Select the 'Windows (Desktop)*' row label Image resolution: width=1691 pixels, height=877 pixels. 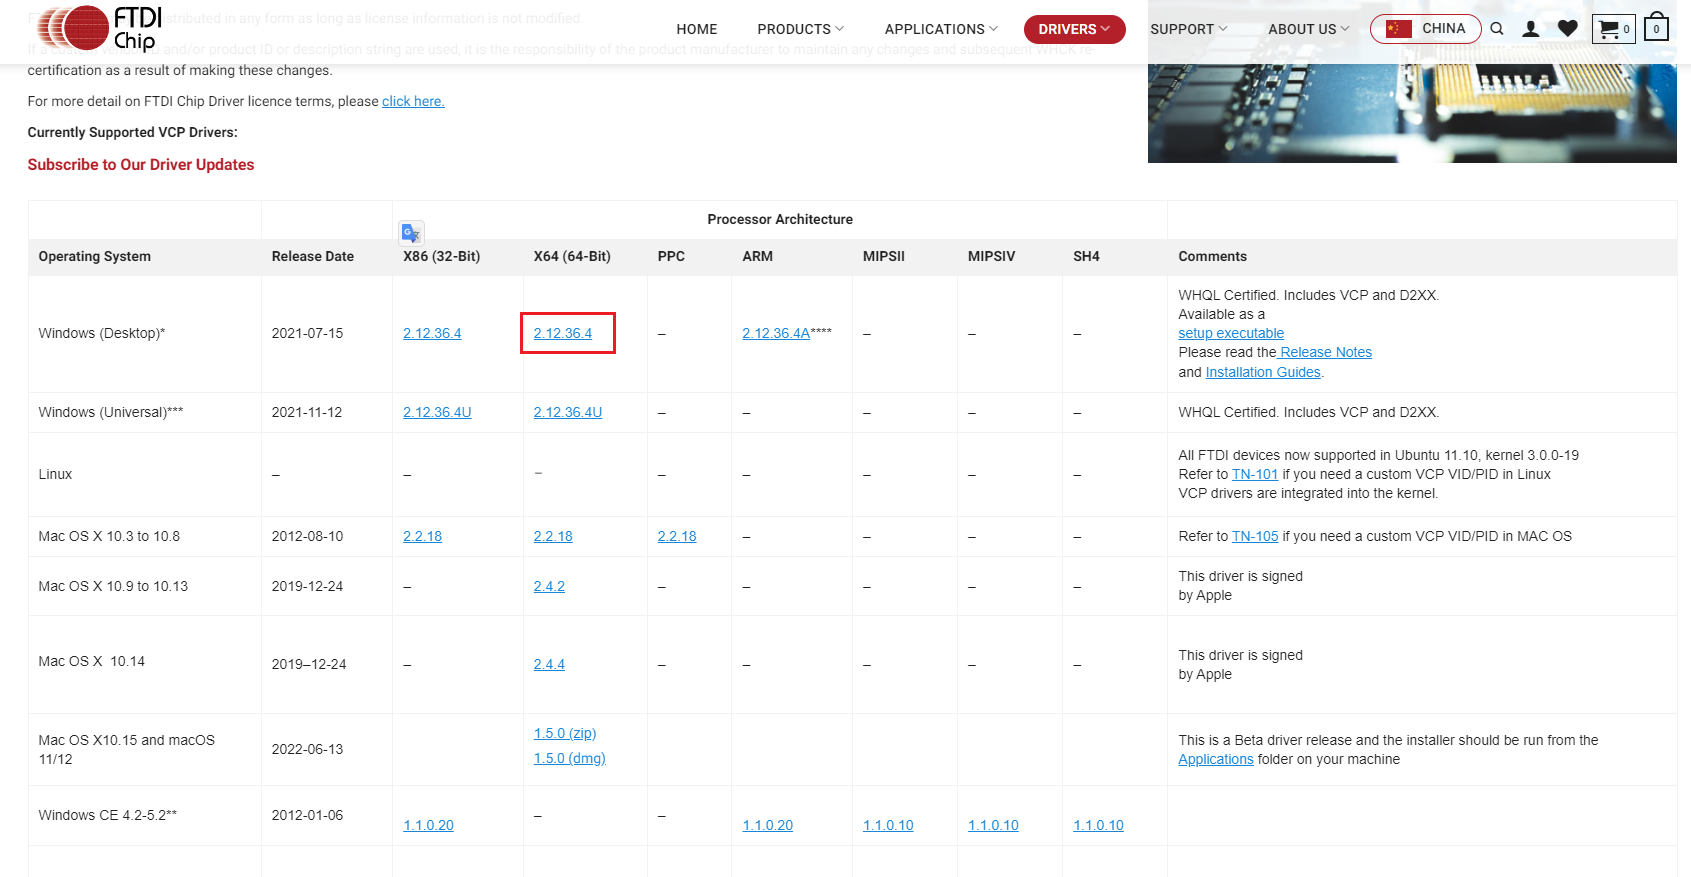(102, 333)
